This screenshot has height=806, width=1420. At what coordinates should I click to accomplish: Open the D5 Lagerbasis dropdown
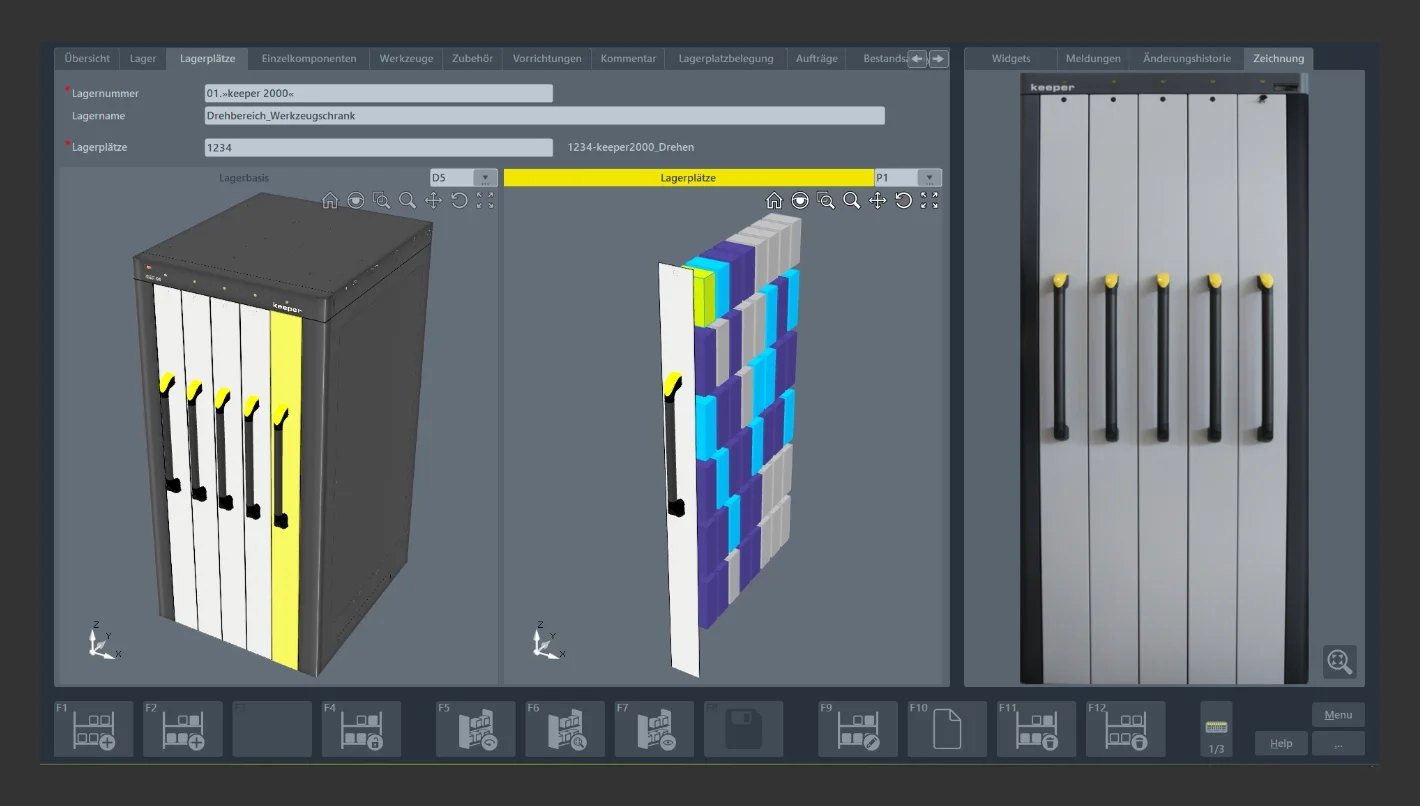pyautogui.click(x=484, y=178)
